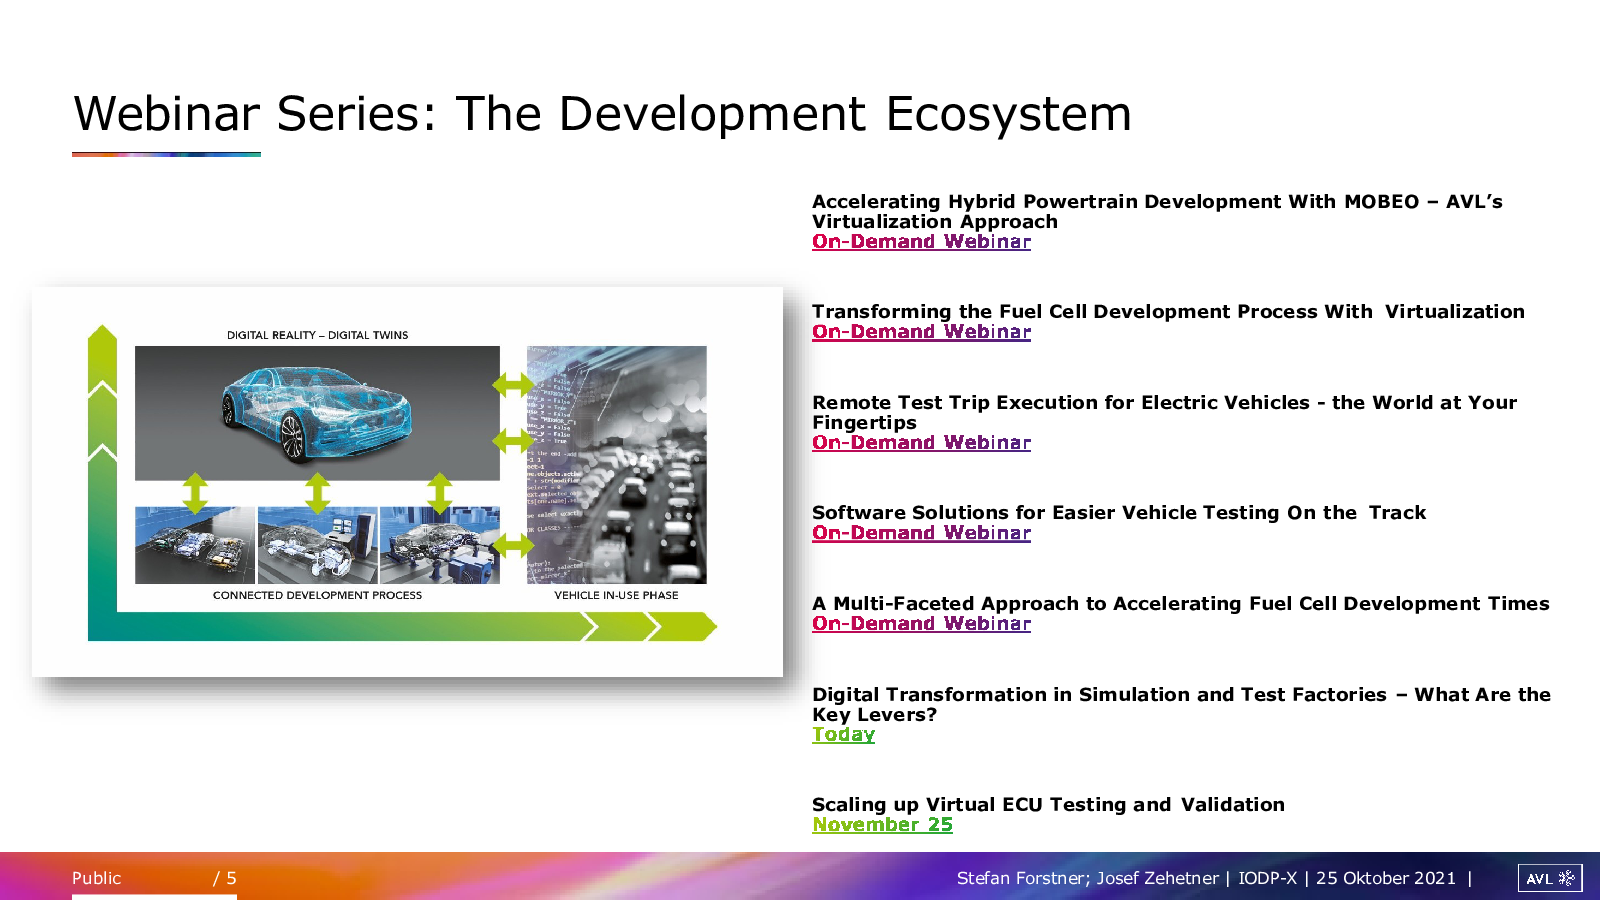Image resolution: width=1600 pixels, height=900 pixels.
Task: Click 'Accelerating Hybrid Powertrain Development' title text
Action: coord(1157,212)
